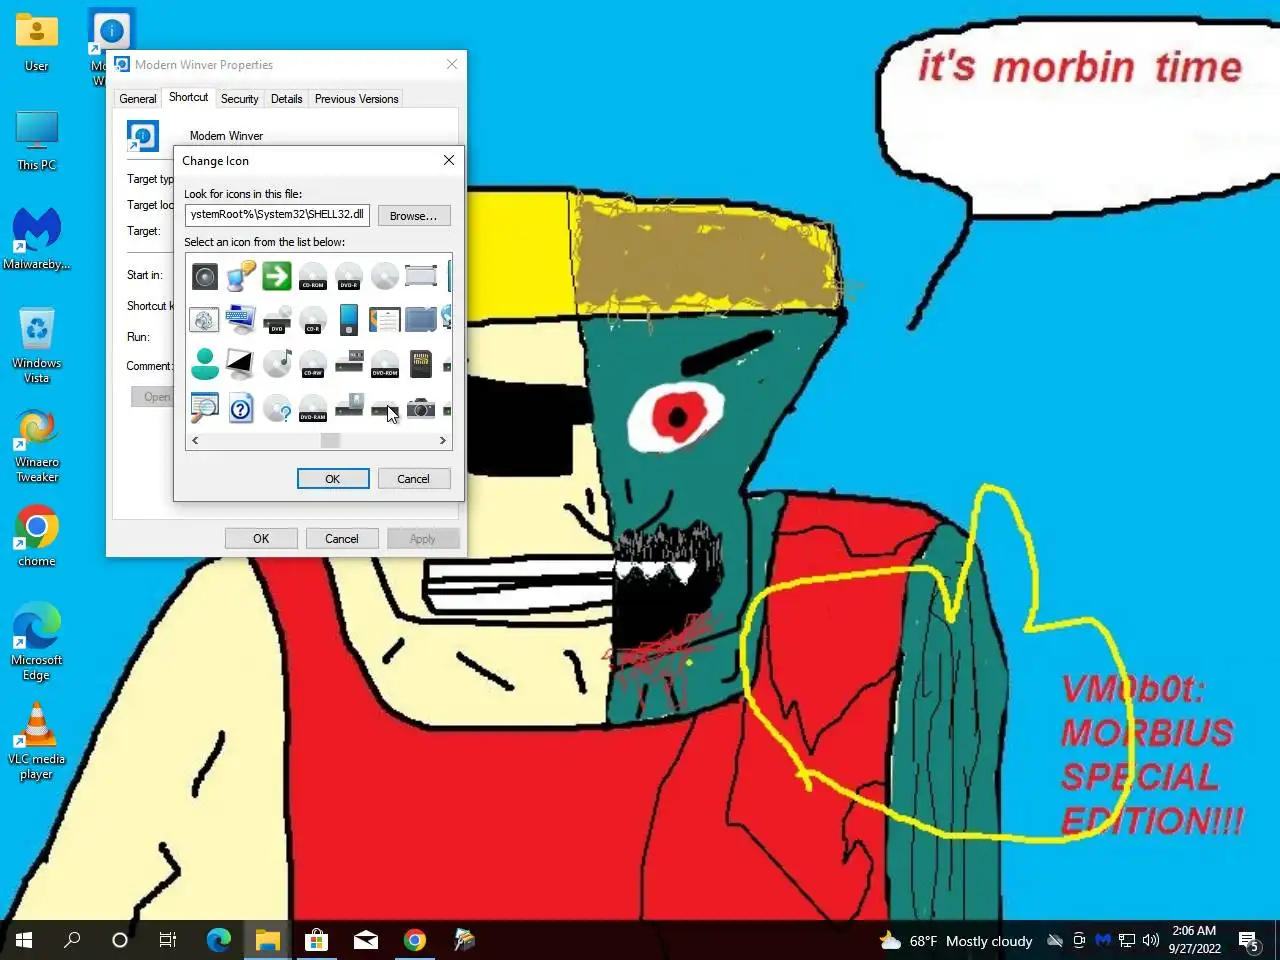Open File Explorer from the taskbar

click(268, 940)
